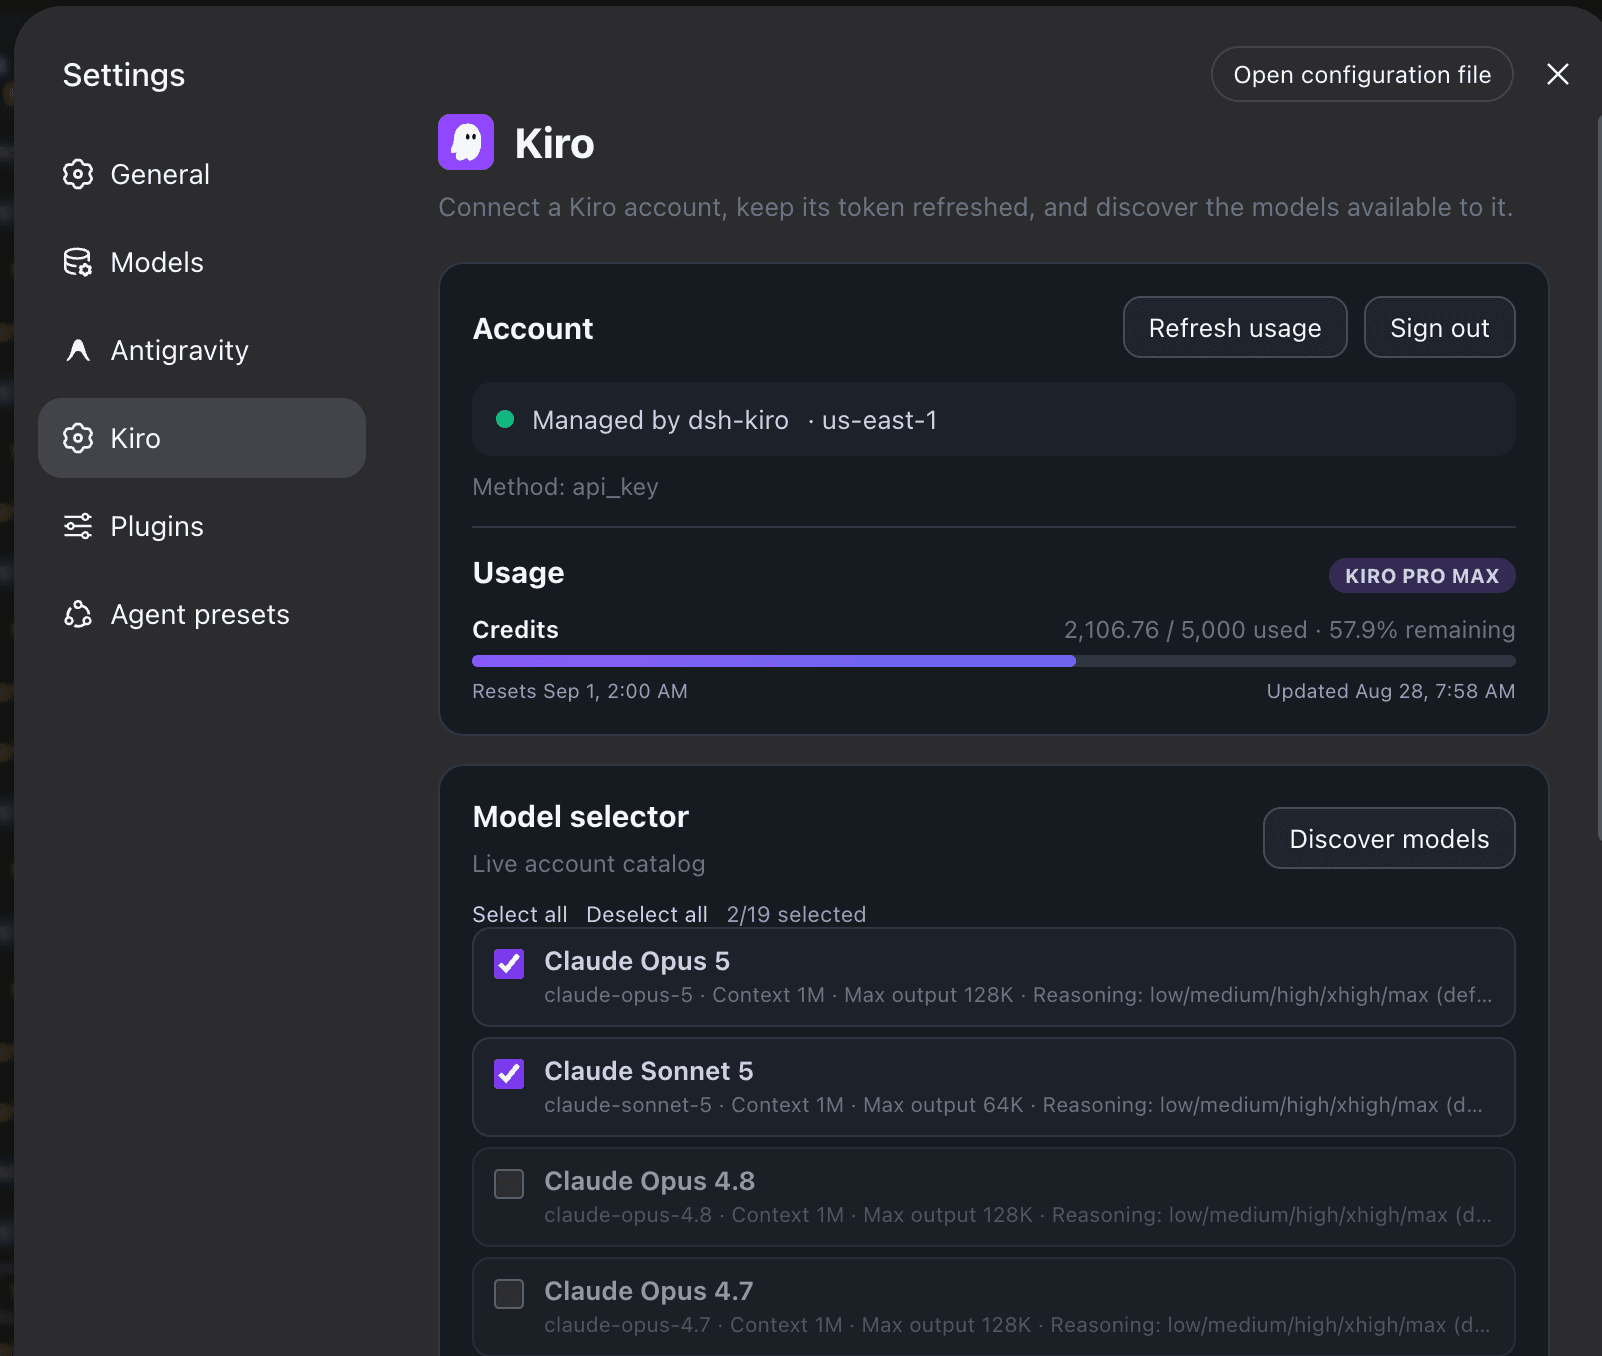
Task: Go to the Plugins settings section
Action: [202, 526]
